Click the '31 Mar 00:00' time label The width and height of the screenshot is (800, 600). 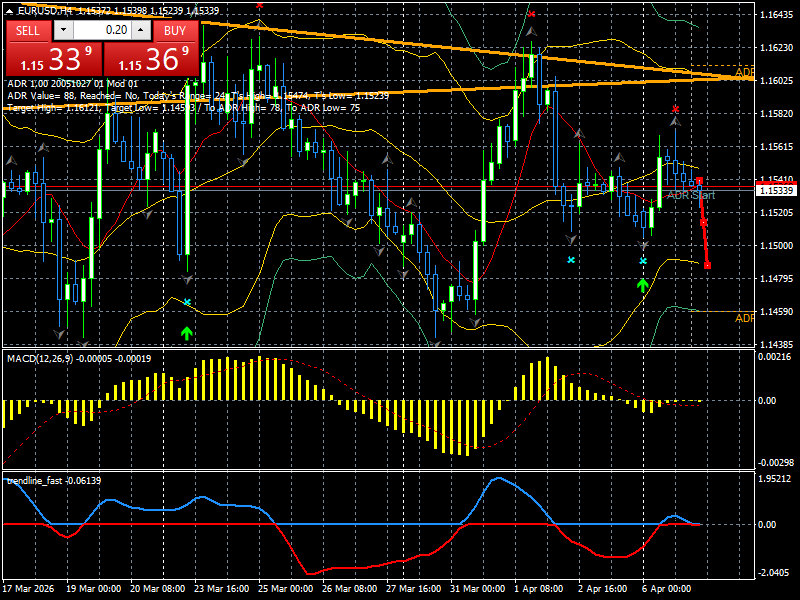(x=478, y=589)
